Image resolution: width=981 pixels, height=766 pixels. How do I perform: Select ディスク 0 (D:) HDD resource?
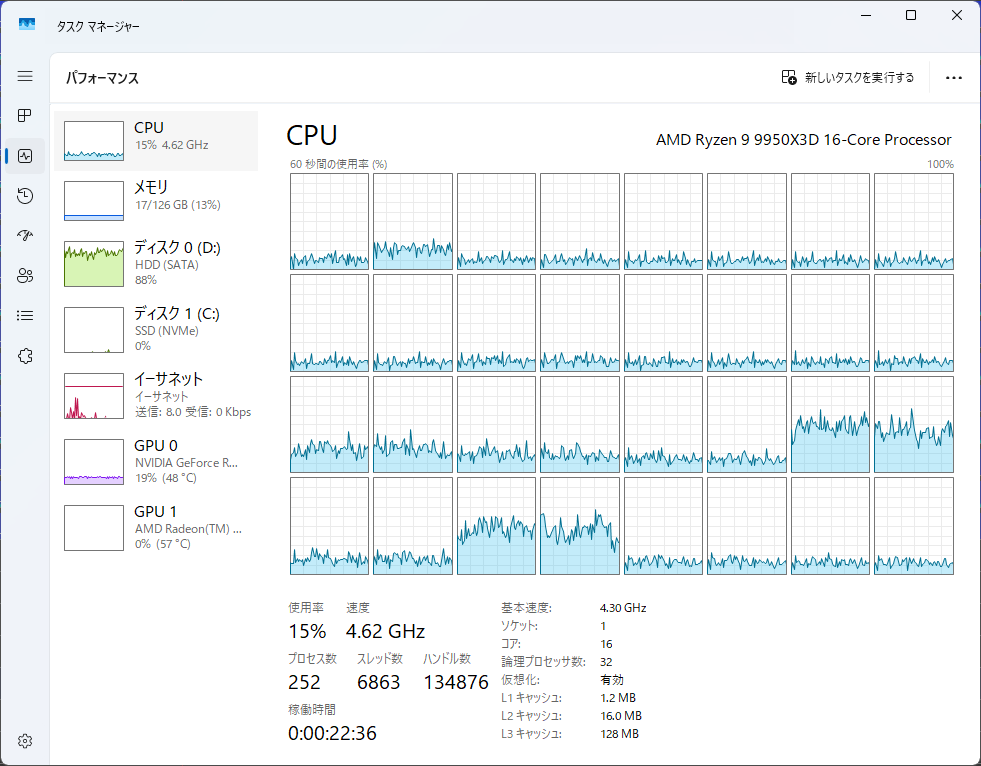(x=156, y=263)
